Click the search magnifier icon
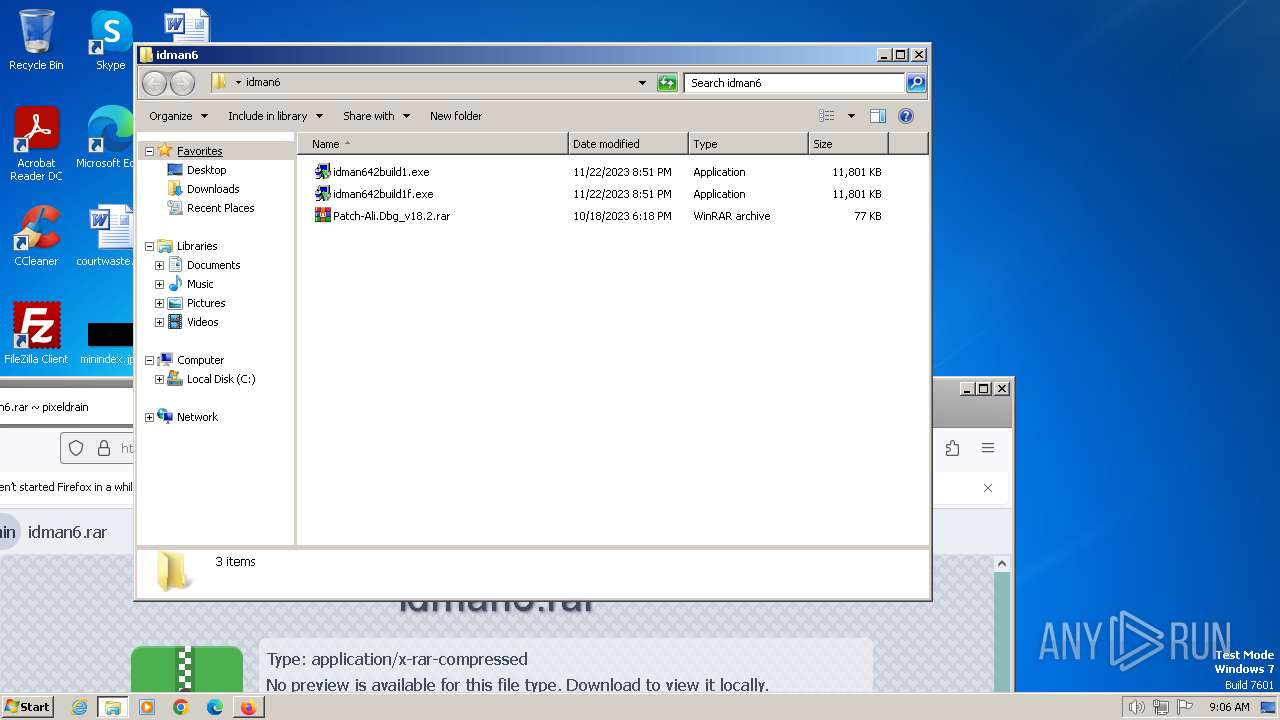1280x720 pixels. click(x=915, y=83)
